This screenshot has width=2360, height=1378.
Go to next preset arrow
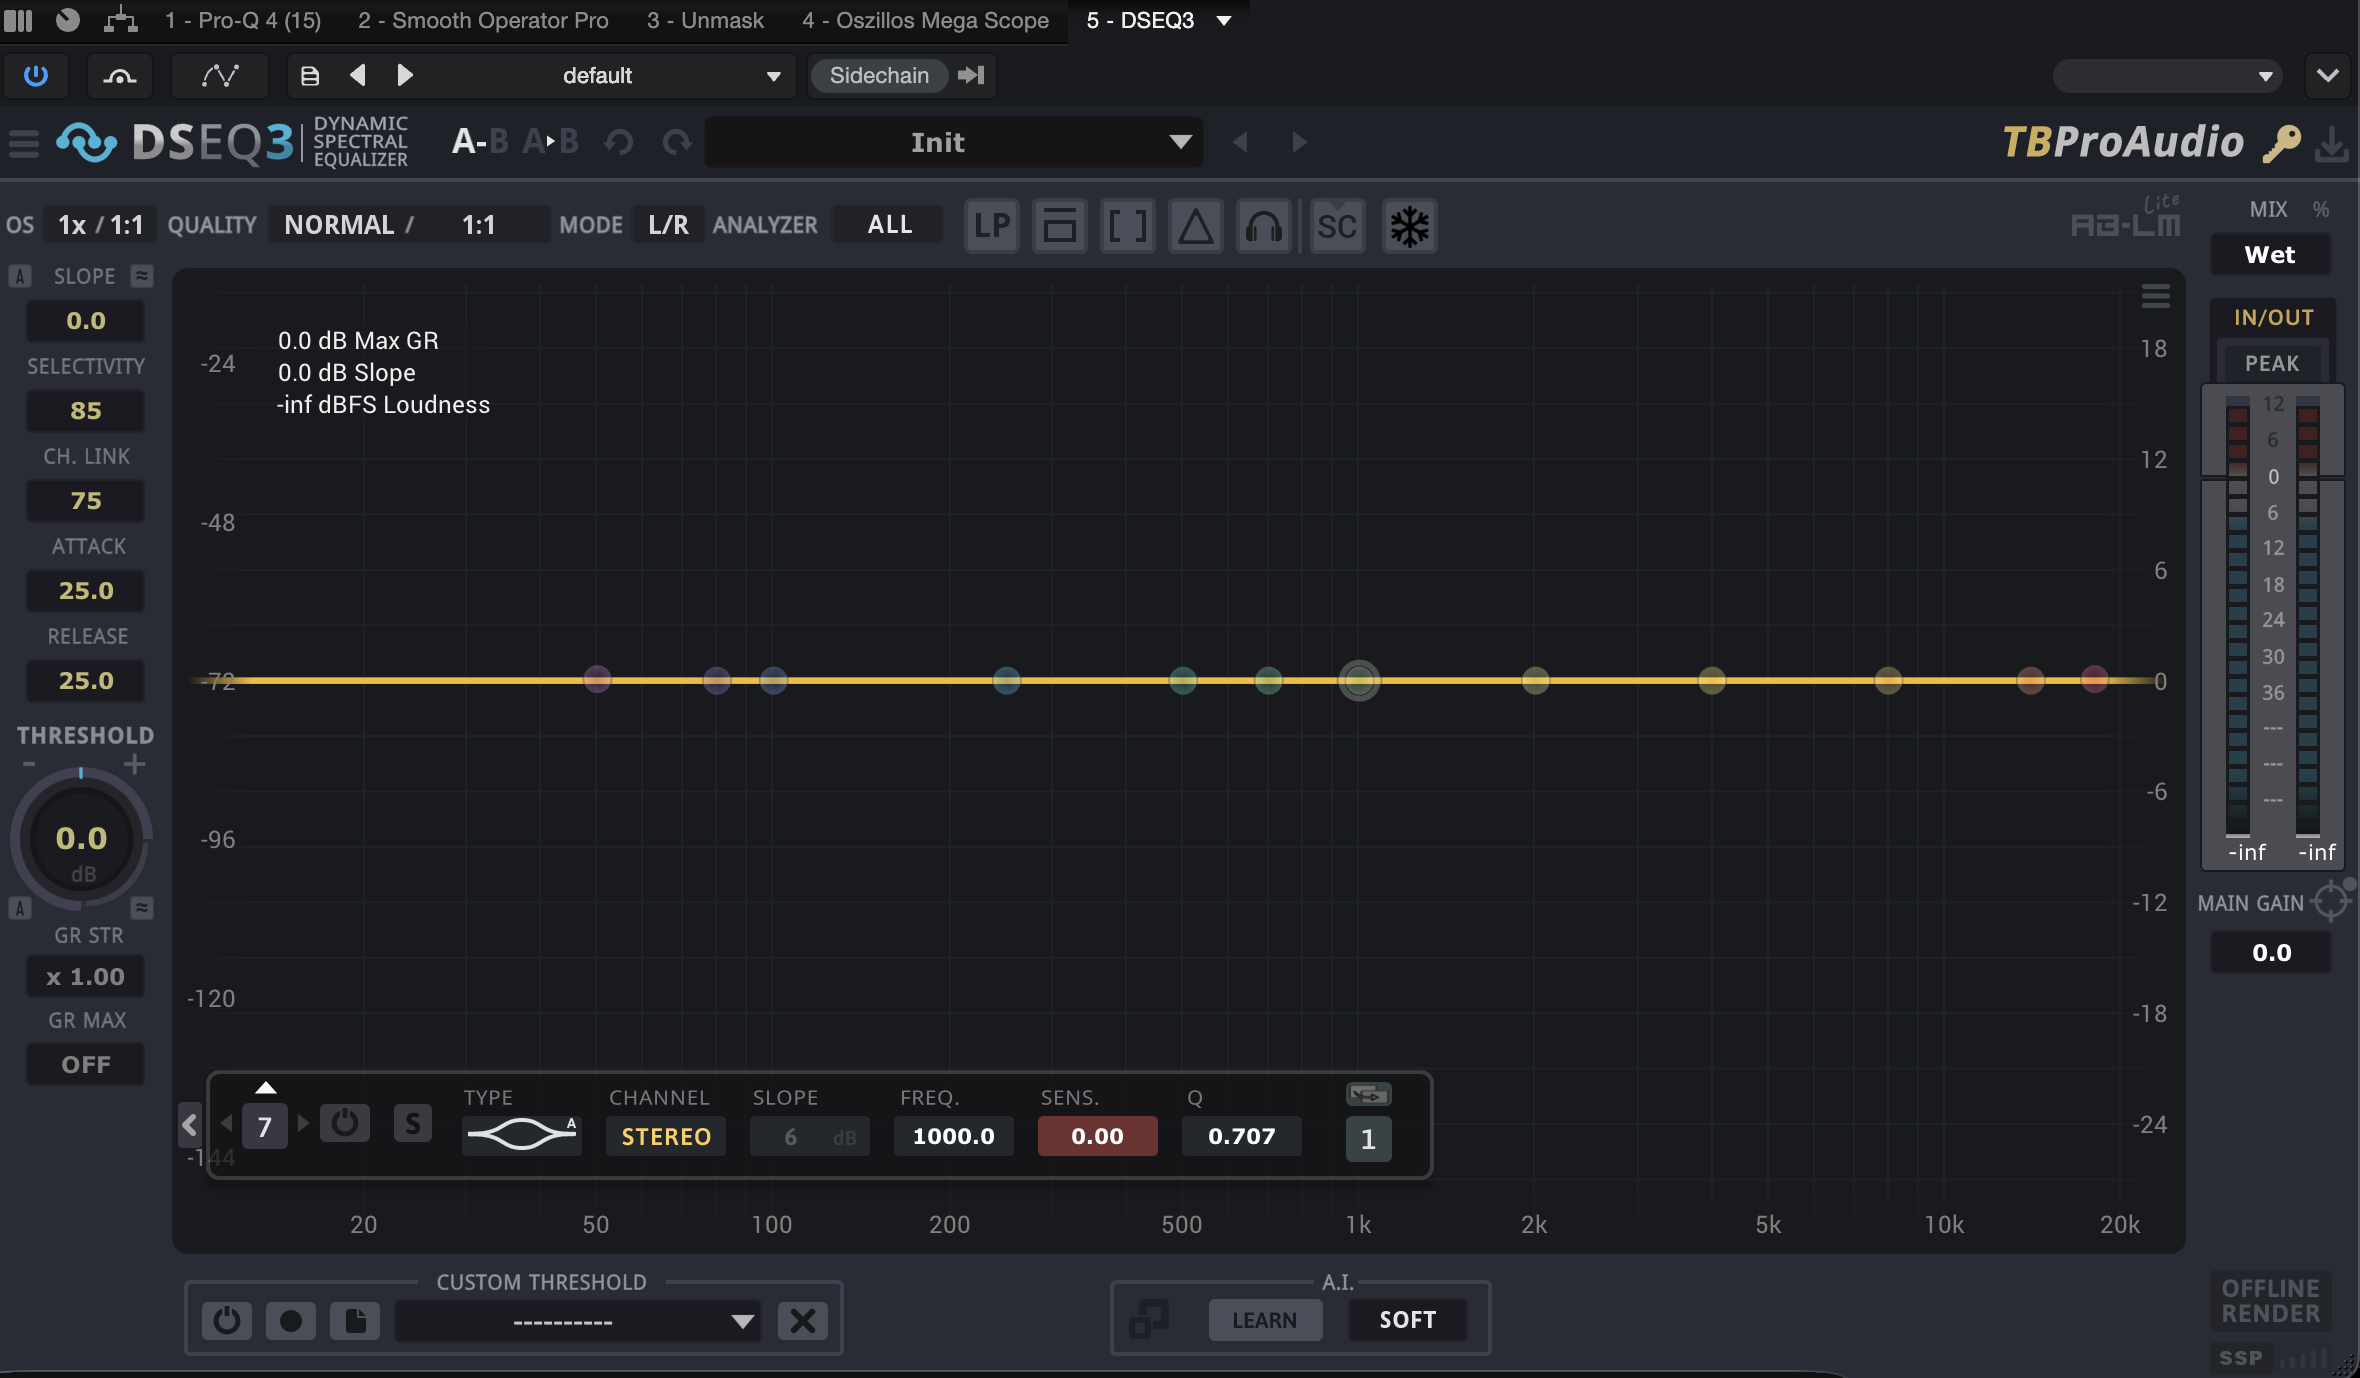pos(1299,142)
